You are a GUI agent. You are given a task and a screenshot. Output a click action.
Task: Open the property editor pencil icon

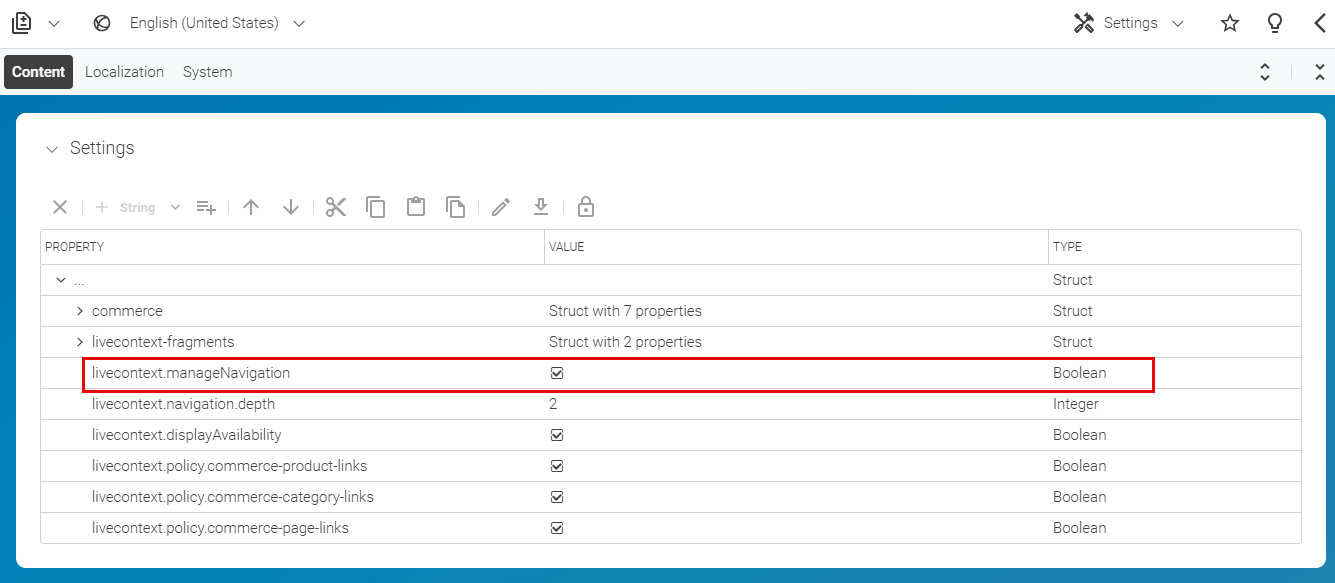click(500, 206)
